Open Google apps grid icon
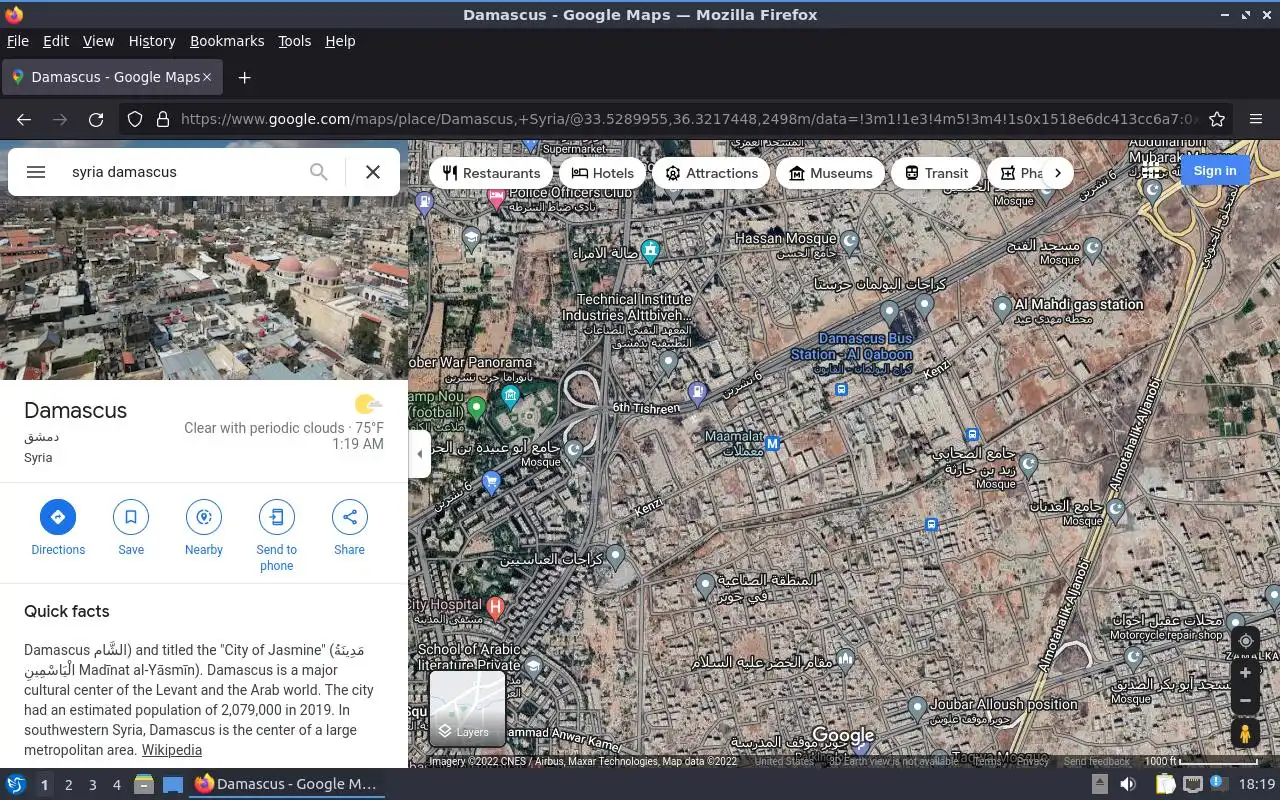1280x800 pixels. point(1152,171)
